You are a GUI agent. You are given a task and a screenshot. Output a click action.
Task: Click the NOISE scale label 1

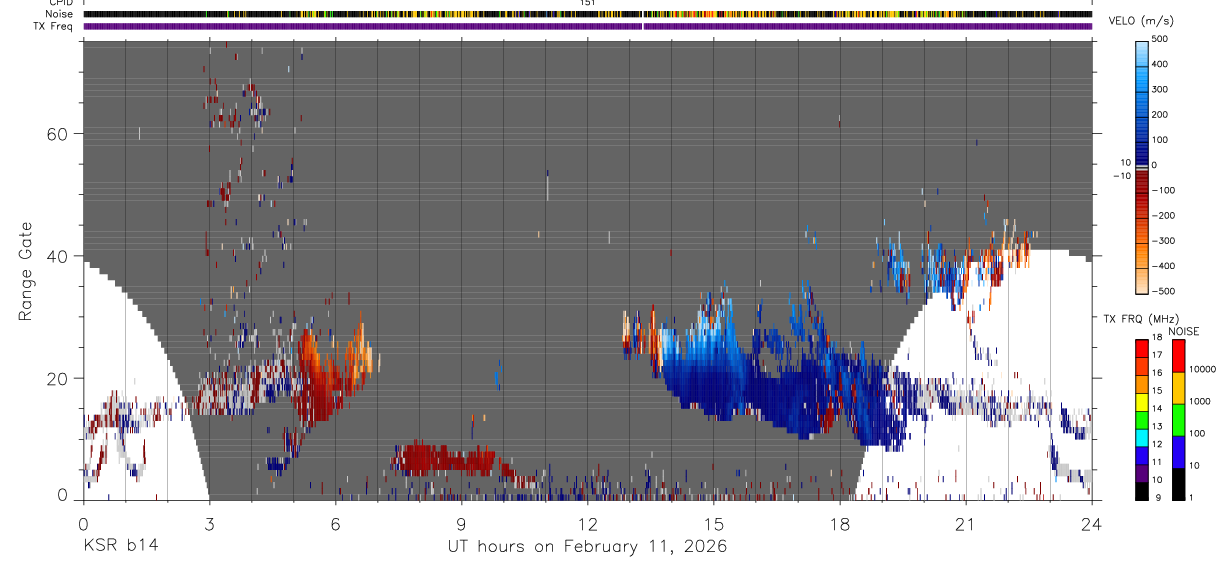click(1192, 498)
